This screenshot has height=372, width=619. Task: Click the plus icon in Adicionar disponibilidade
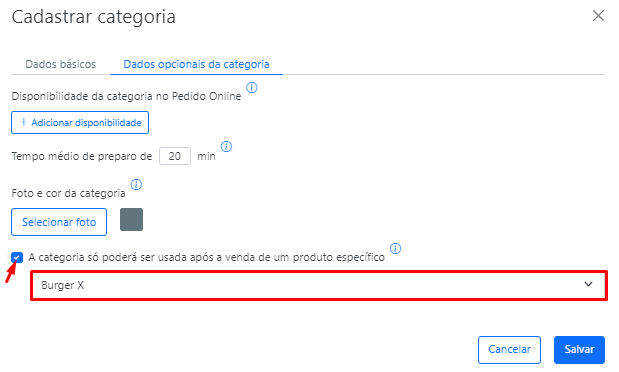point(24,122)
